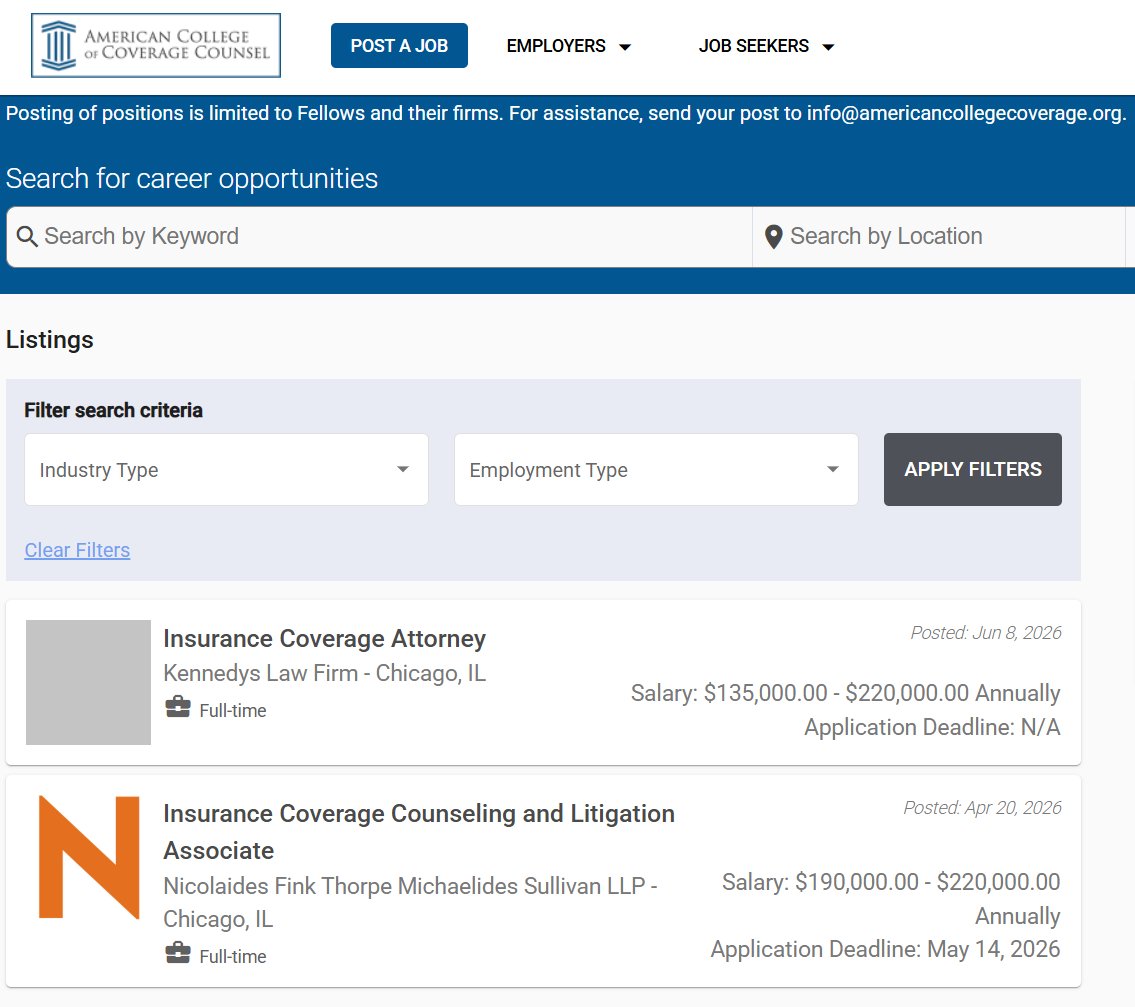The height and width of the screenshot is (1007, 1135).
Task: Open the gray placeholder logo of Kennedys listing
Action: 88,682
